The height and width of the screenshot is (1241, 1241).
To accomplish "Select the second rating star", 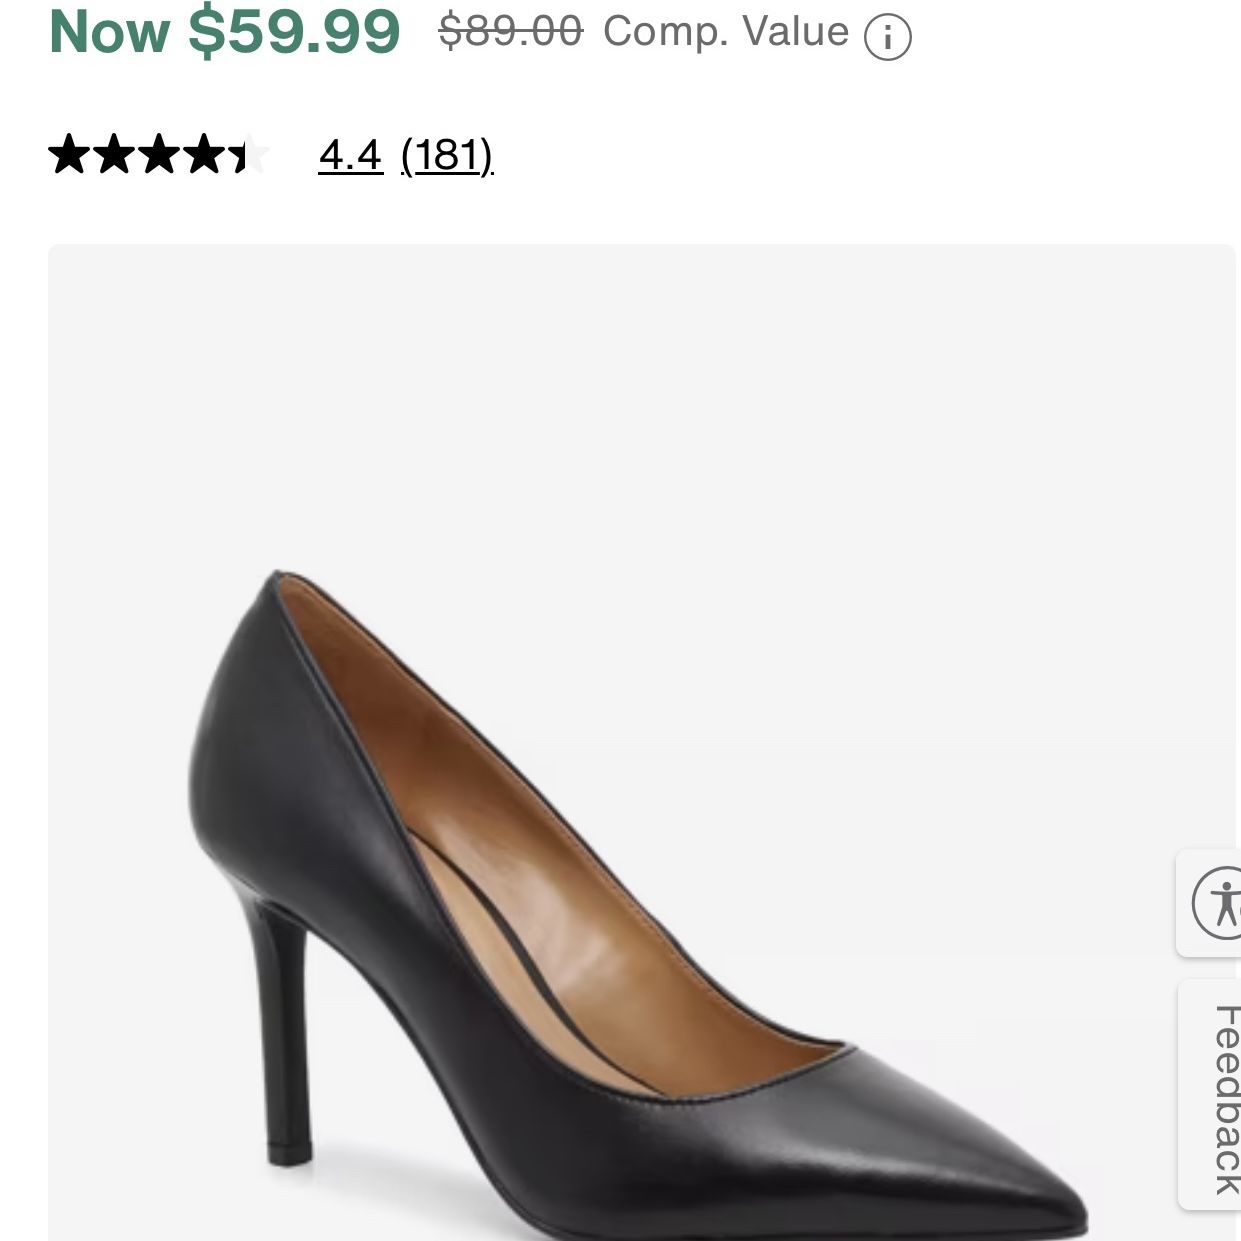I will (x=114, y=154).
